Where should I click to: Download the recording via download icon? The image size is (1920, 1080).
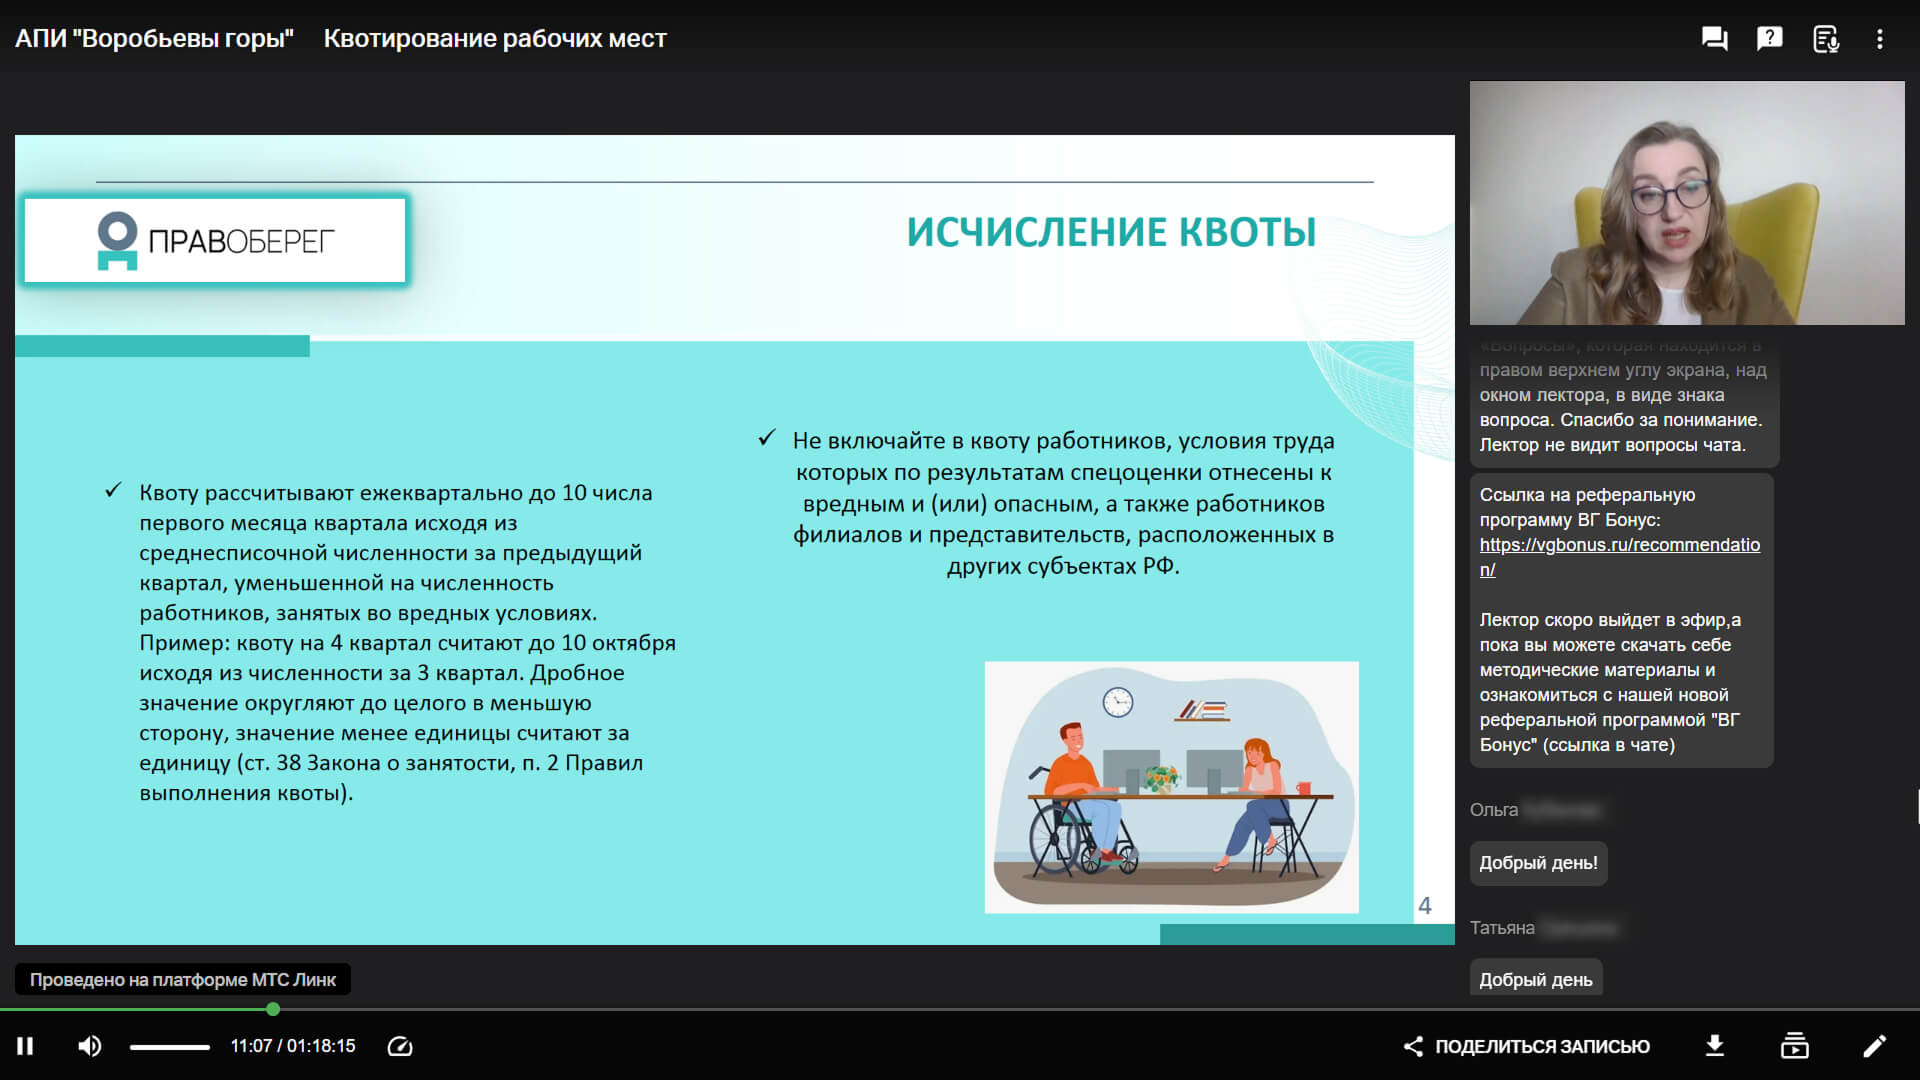pyautogui.click(x=1715, y=1046)
